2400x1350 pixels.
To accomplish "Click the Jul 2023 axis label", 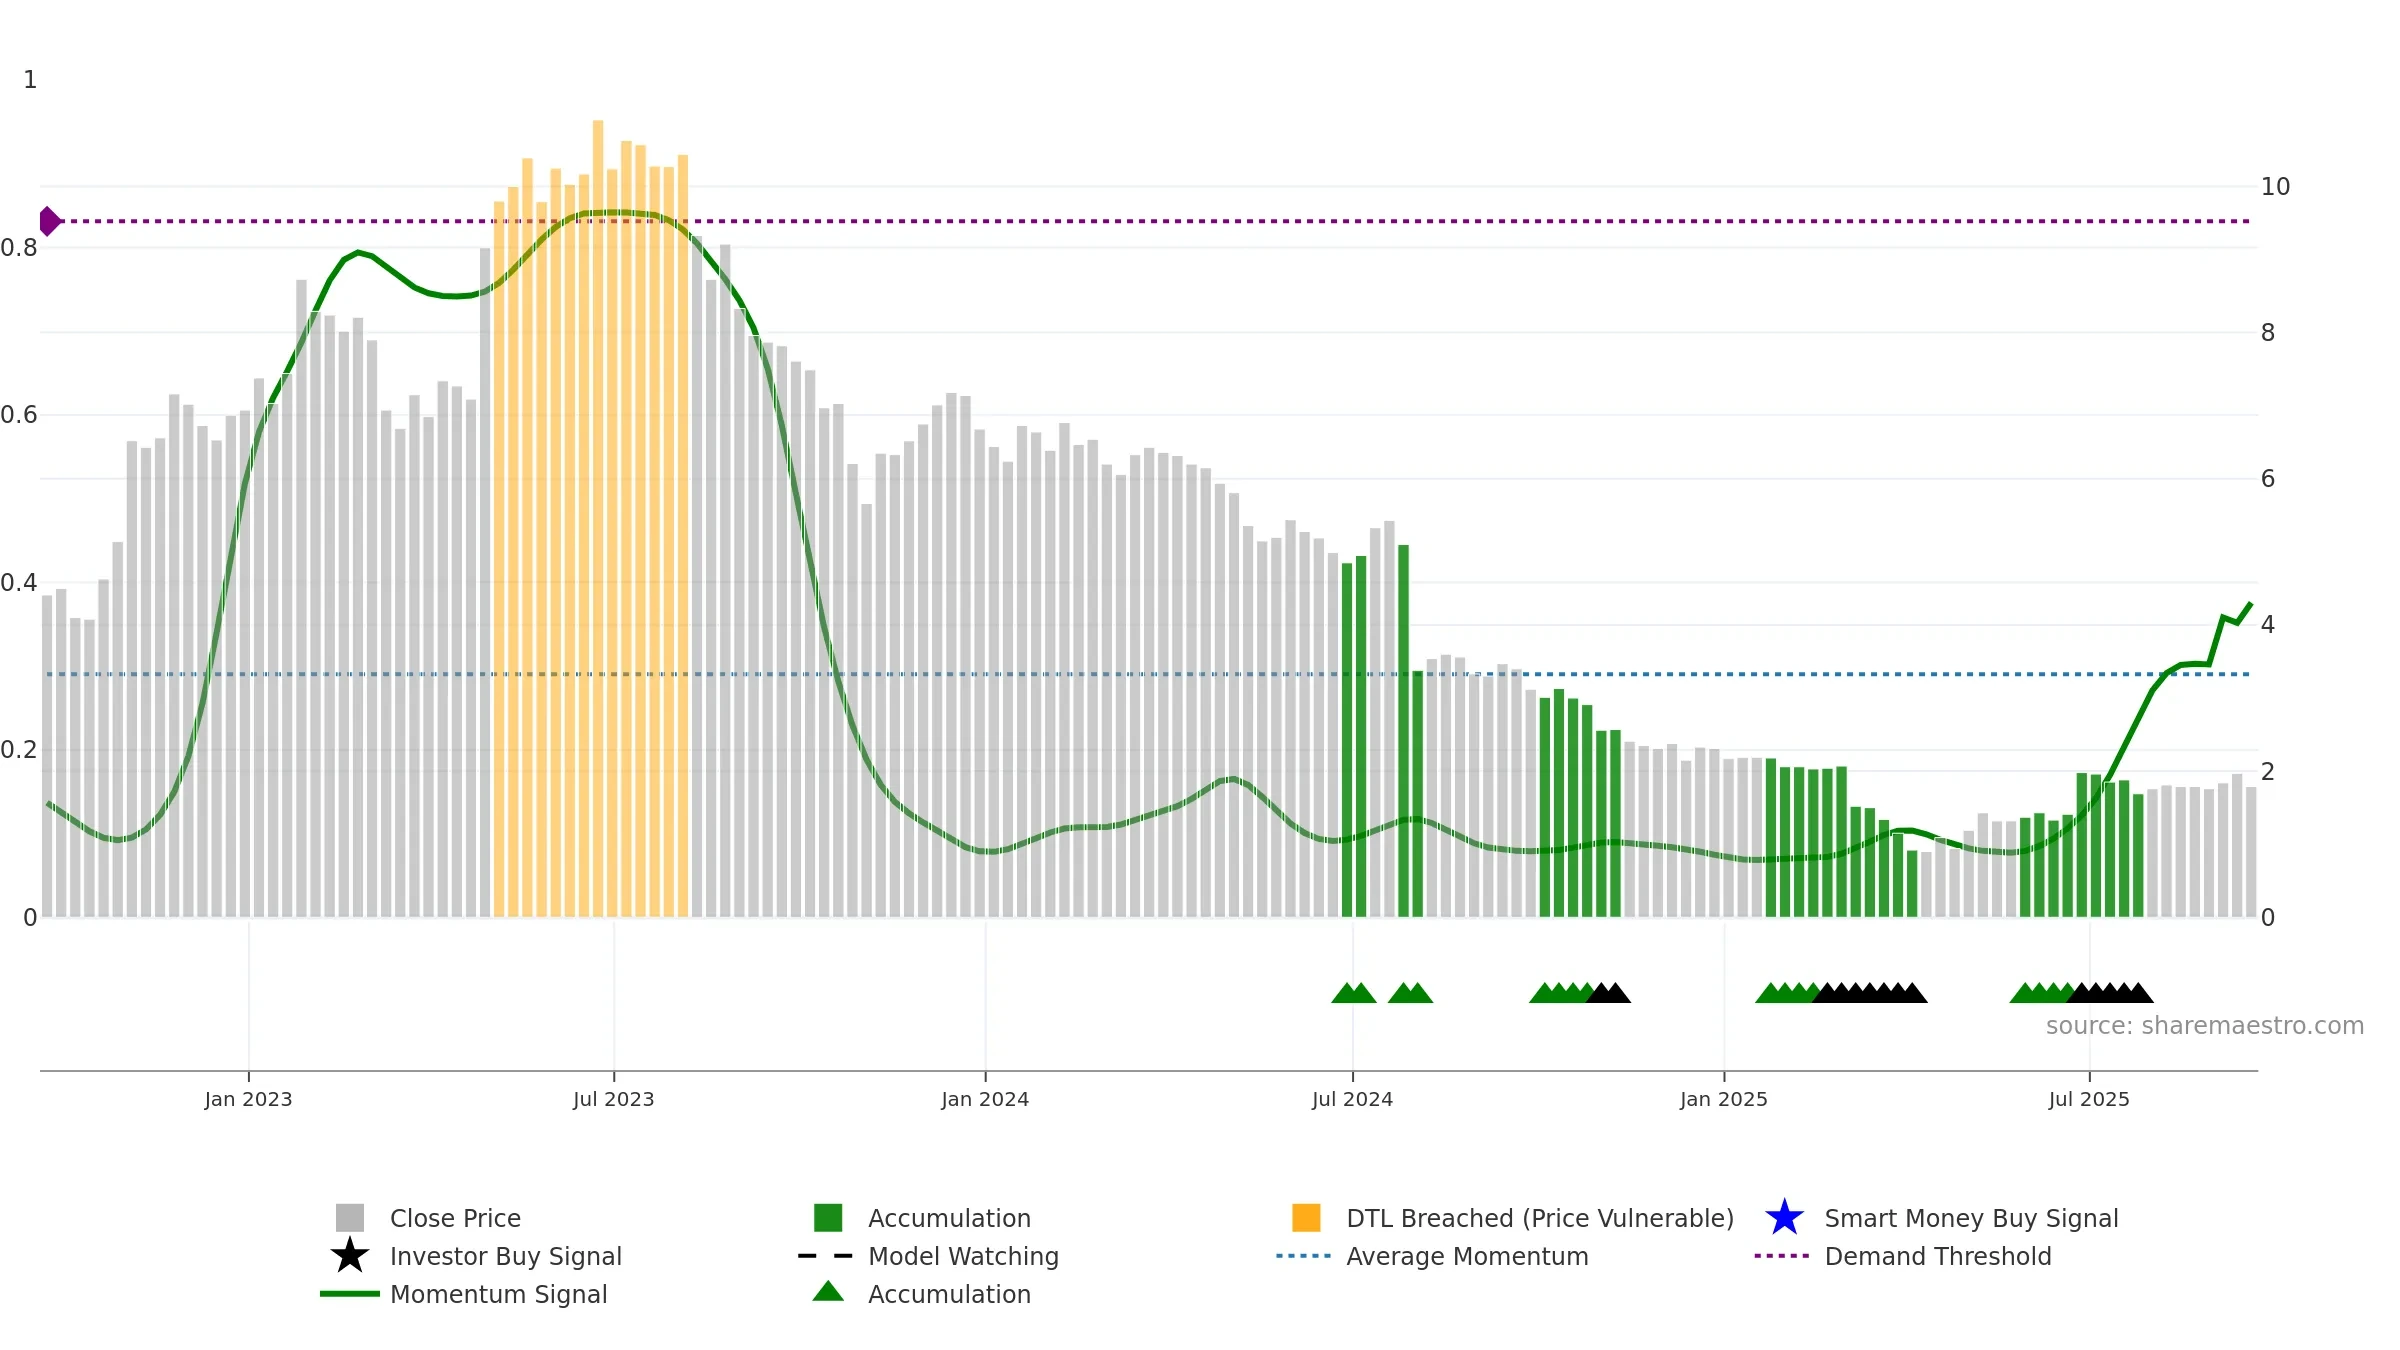I will click(613, 1099).
